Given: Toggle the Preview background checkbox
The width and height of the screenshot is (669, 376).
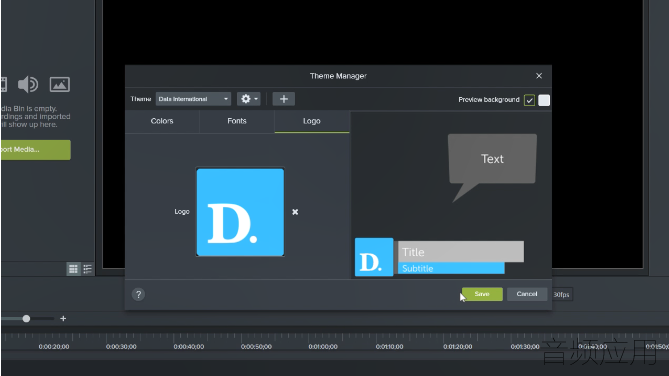Looking at the screenshot, I should [x=529, y=100].
